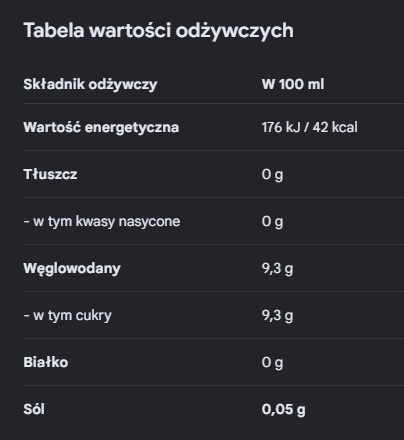The width and height of the screenshot is (404, 440).
Task: Click the Białko value '0 g'
Action: pos(272,363)
